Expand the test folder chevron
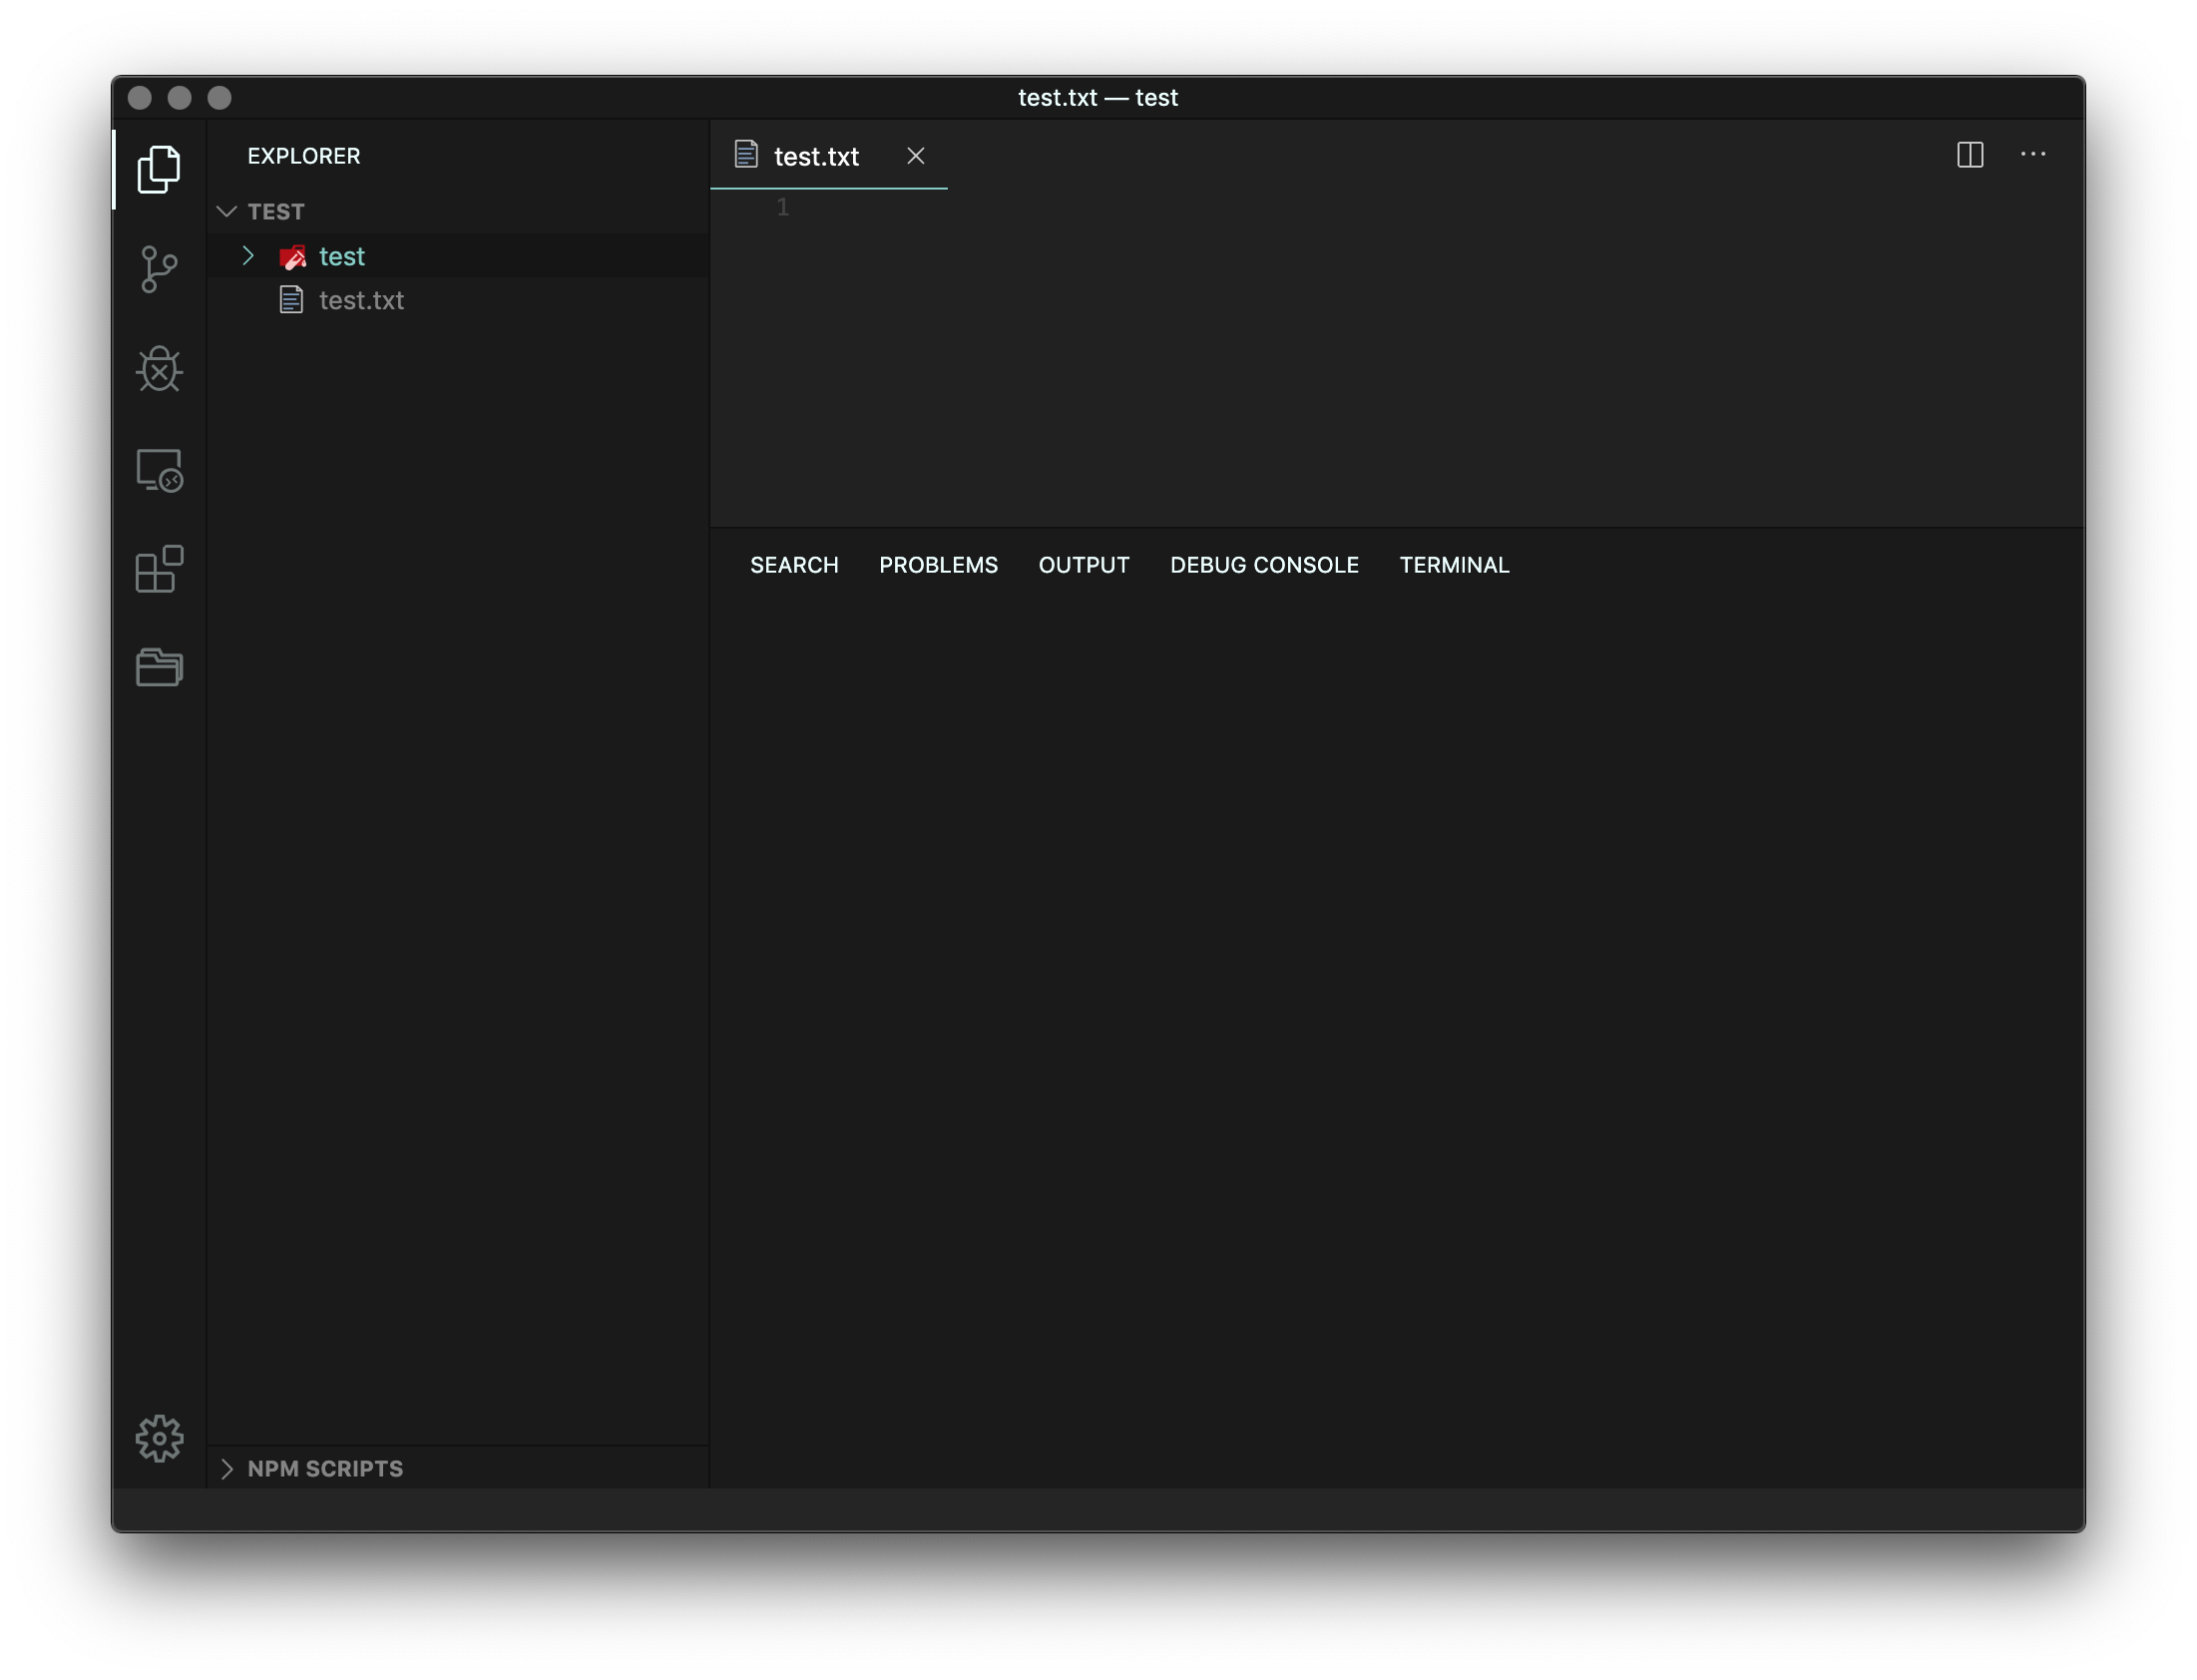Screen dimensions: 2197x1680 click(x=248, y=256)
